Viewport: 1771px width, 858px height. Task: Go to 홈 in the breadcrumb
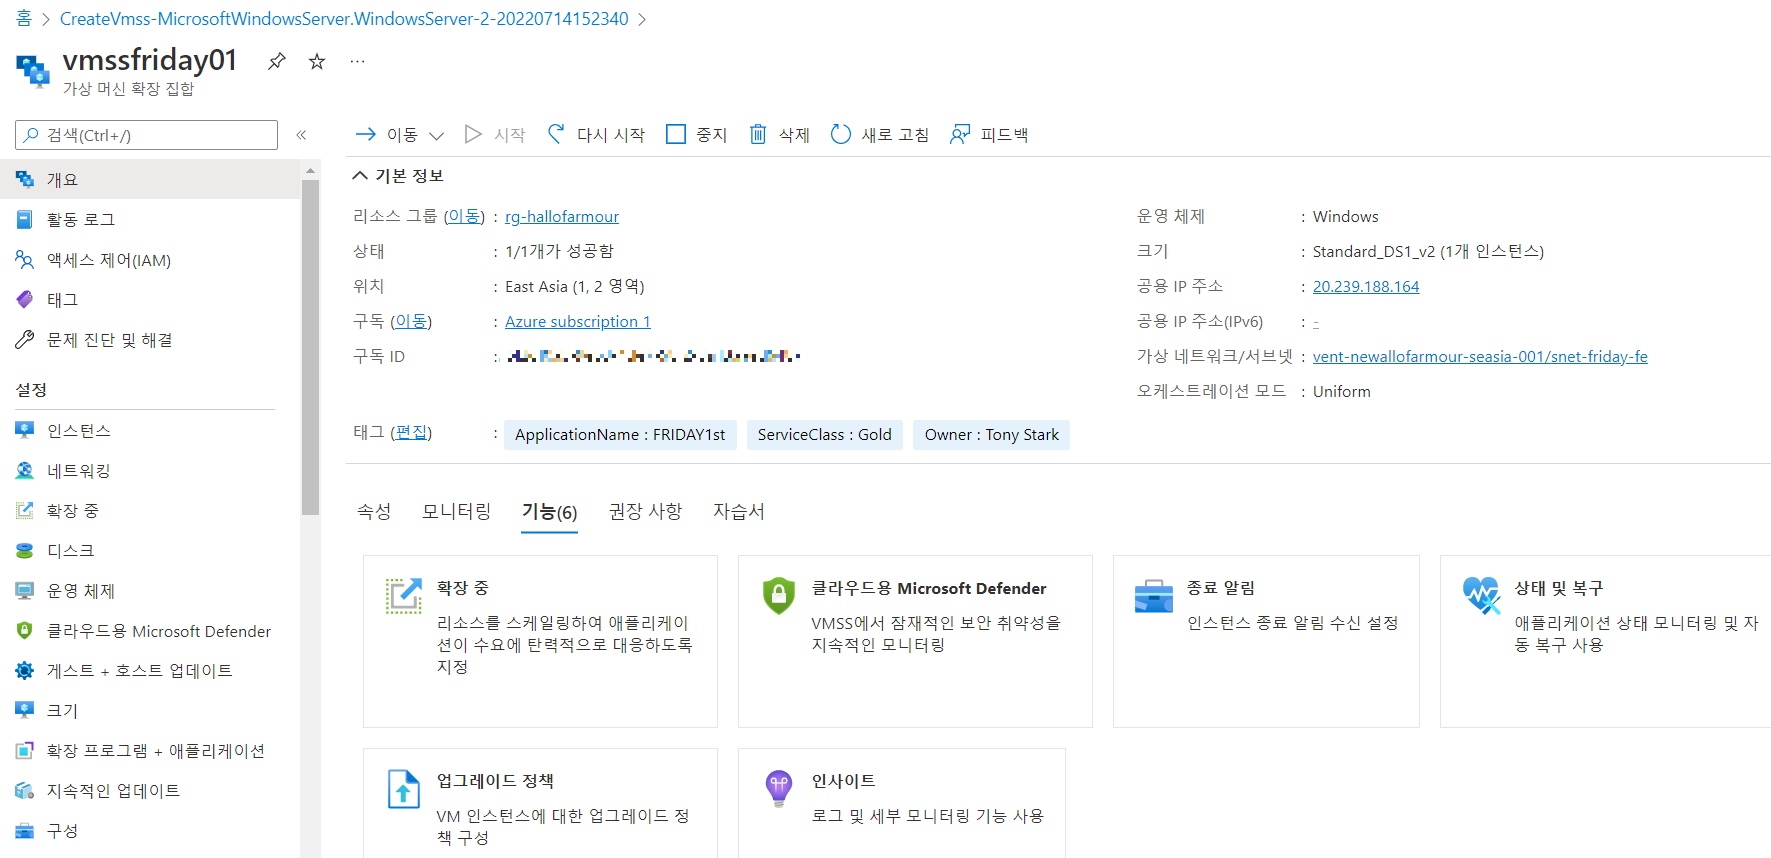pyautogui.click(x=24, y=18)
